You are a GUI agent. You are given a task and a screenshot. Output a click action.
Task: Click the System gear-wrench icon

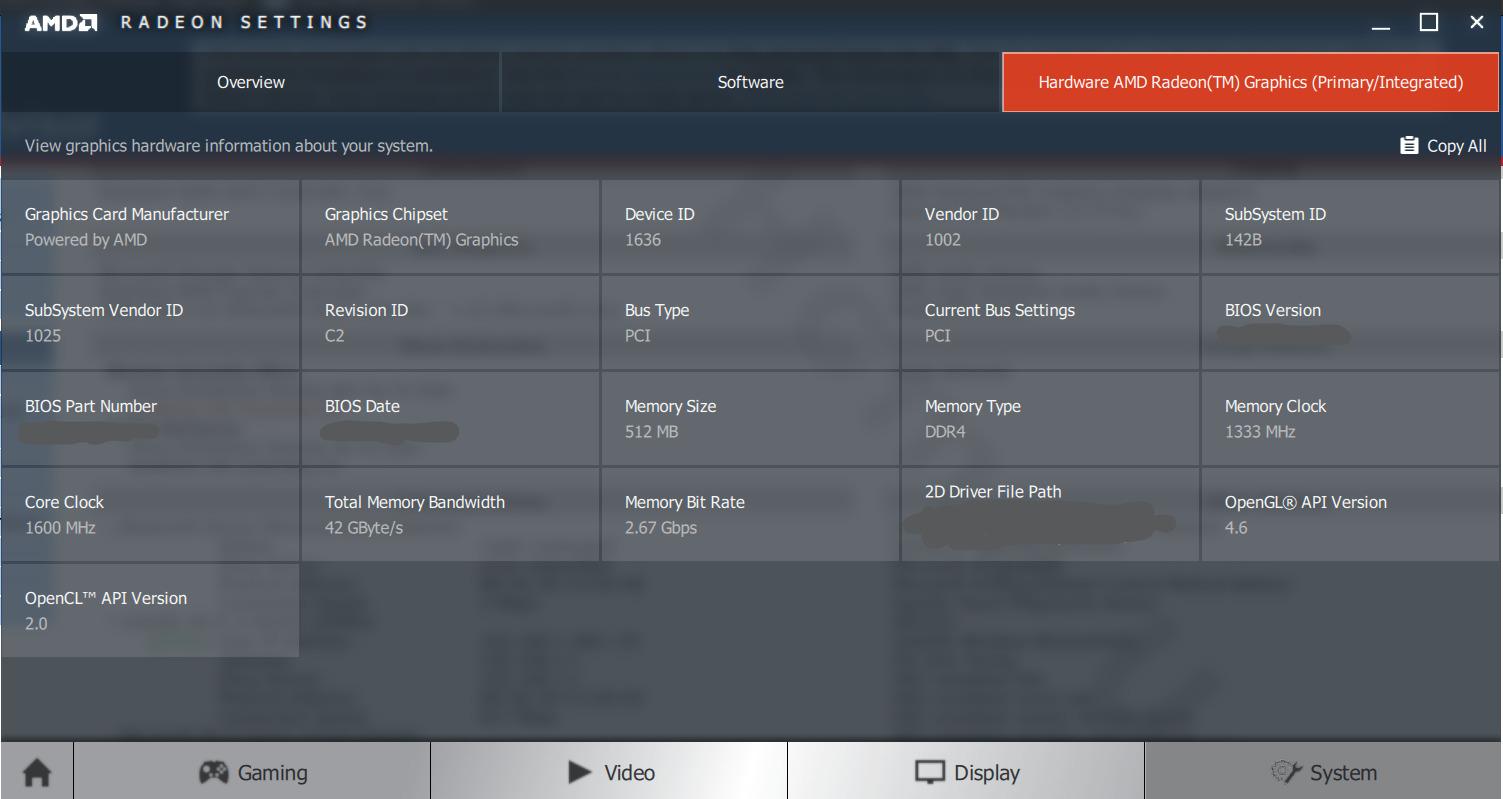pos(1285,772)
